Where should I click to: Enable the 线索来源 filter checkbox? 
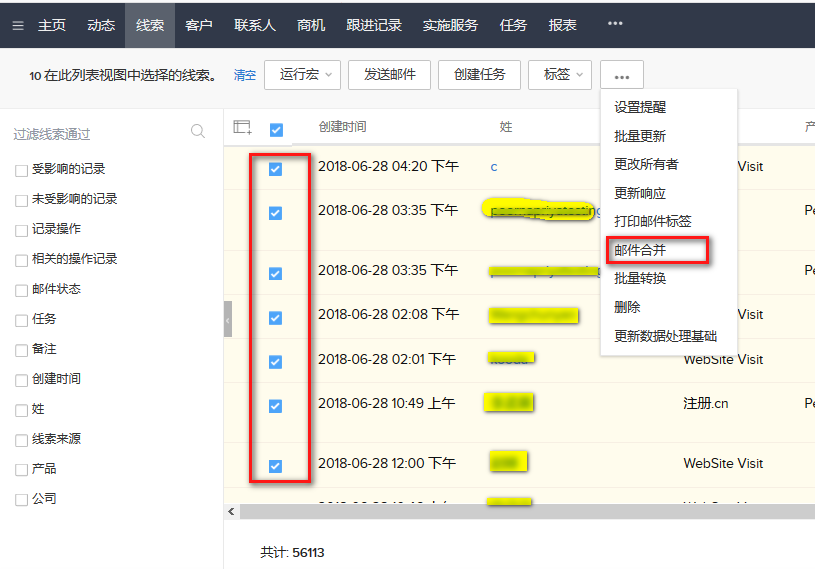(x=22, y=440)
